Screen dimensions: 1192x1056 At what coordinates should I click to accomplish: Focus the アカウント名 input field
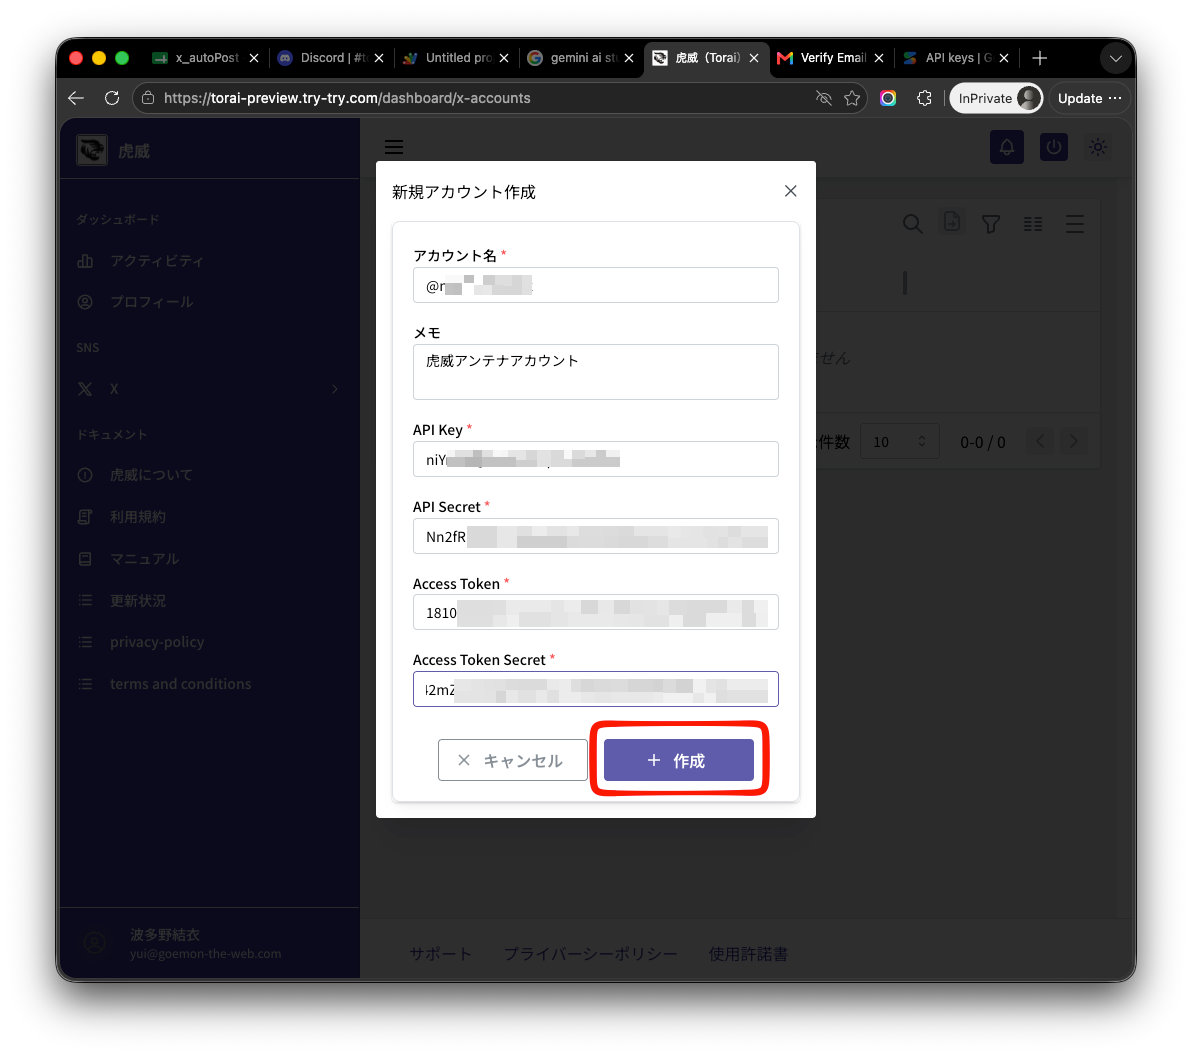click(x=595, y=285)
